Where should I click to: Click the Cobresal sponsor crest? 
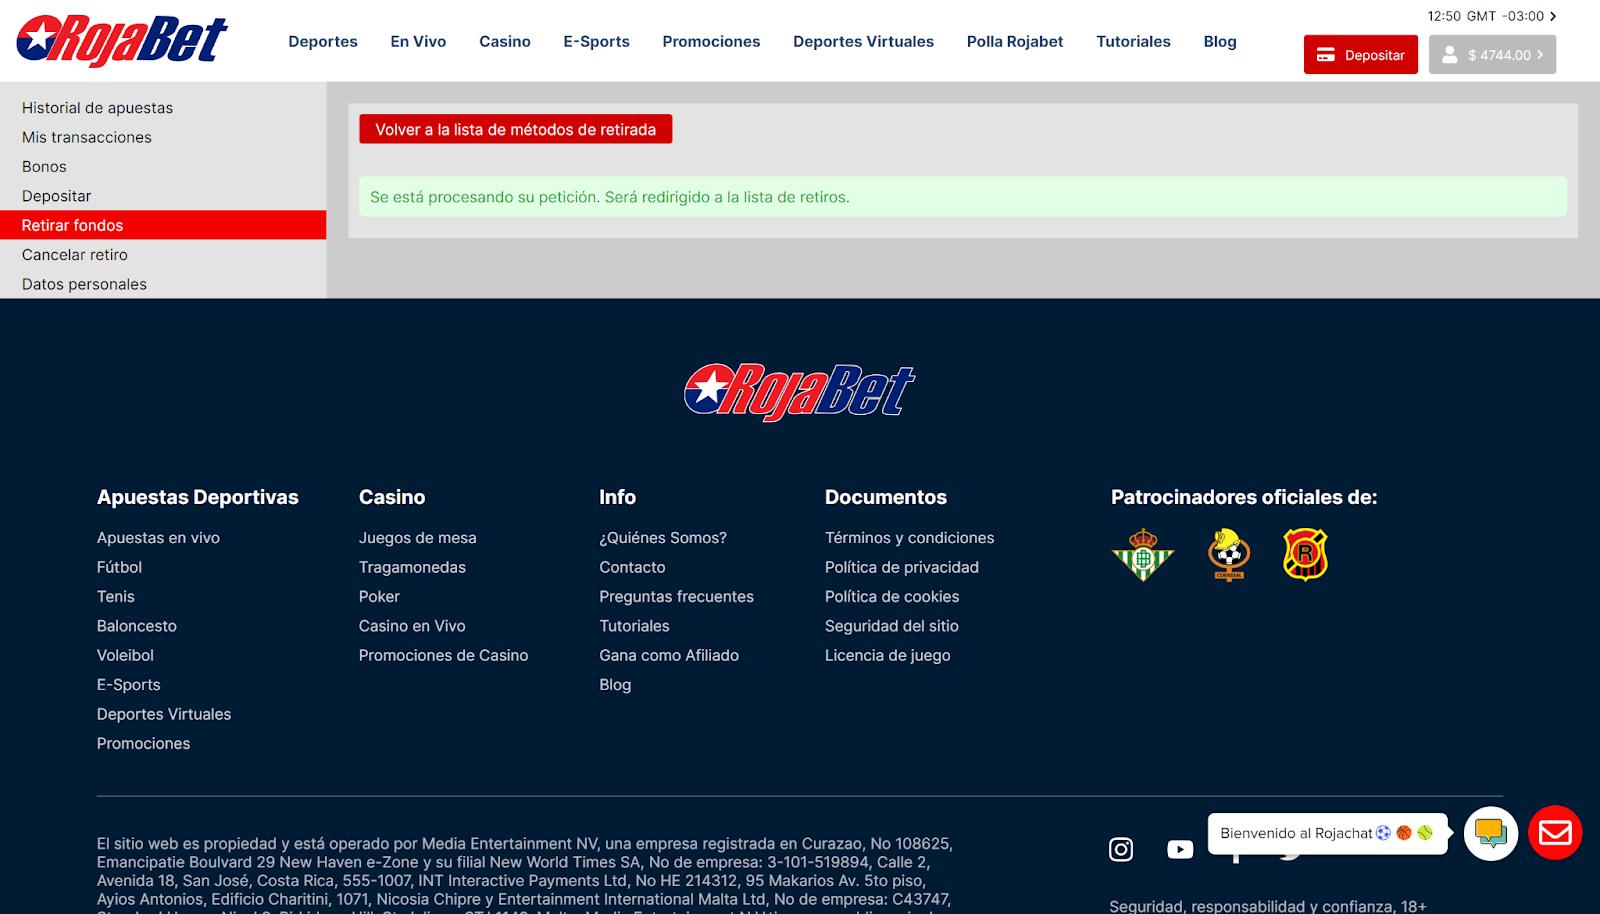tap(1229, 554)
